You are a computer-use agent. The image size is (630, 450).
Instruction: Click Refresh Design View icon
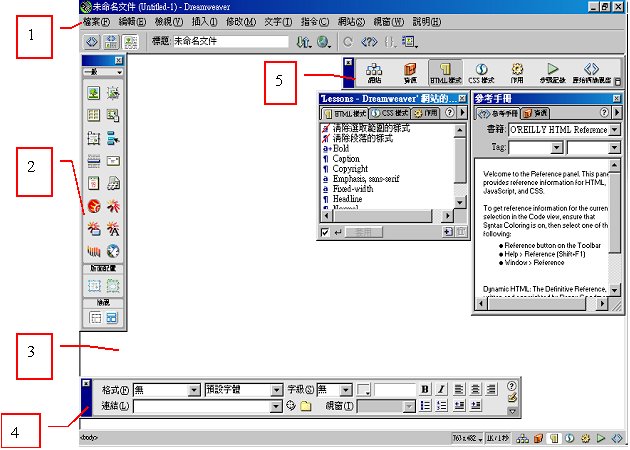tap(348, 42)
